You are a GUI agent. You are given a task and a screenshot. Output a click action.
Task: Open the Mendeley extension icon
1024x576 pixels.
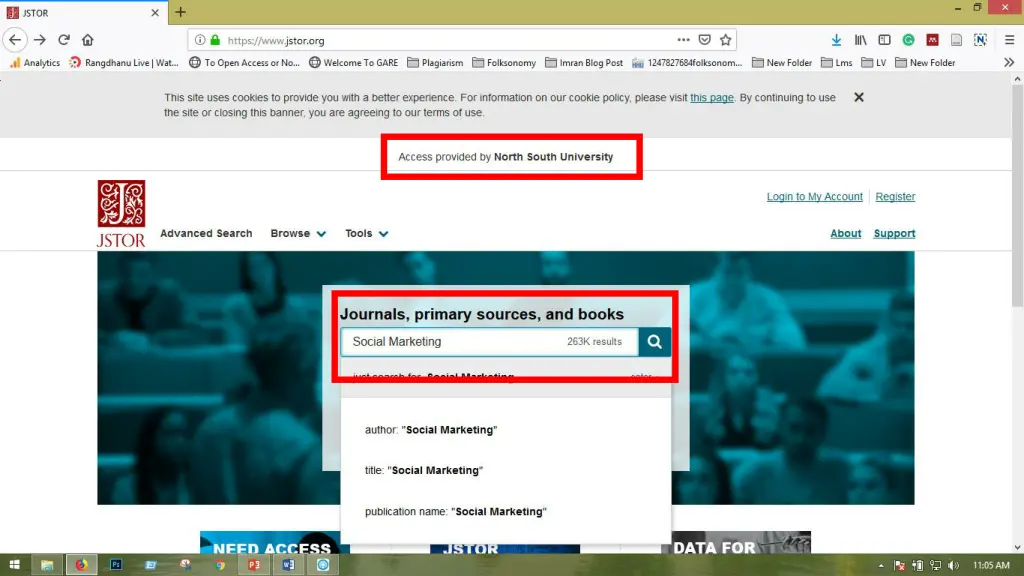click(x=933, y=40)
